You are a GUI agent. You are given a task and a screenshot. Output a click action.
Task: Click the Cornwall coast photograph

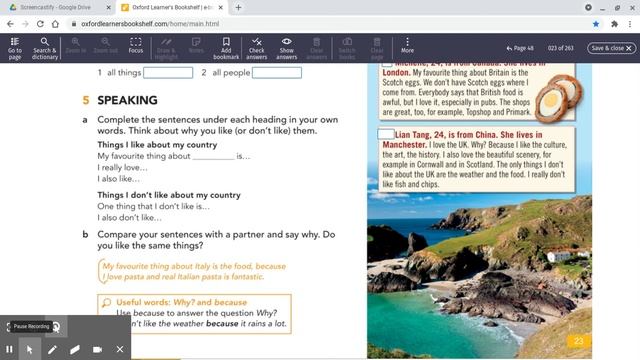point(479,276)
